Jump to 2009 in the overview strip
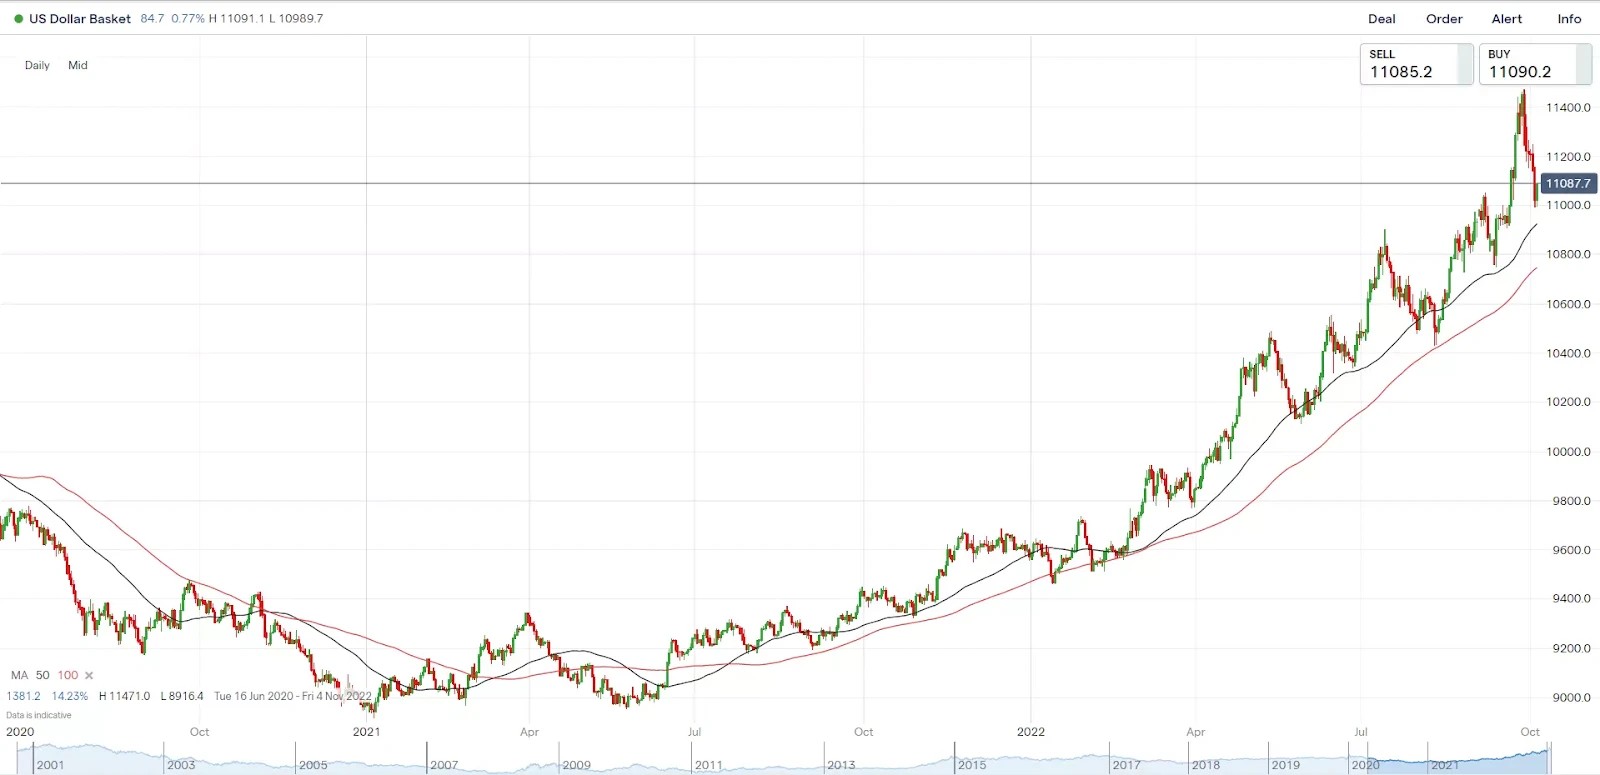The width and height of the screenshot is (1600, 775). coord(576,765)
